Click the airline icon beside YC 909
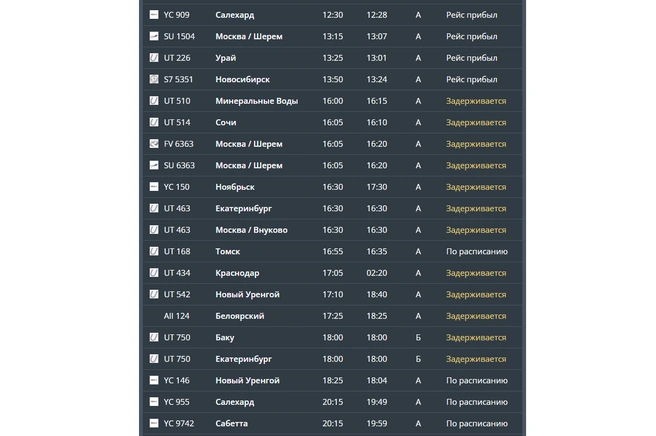The width and height of the screenshot is (656, 436). (x=154, y=15)
